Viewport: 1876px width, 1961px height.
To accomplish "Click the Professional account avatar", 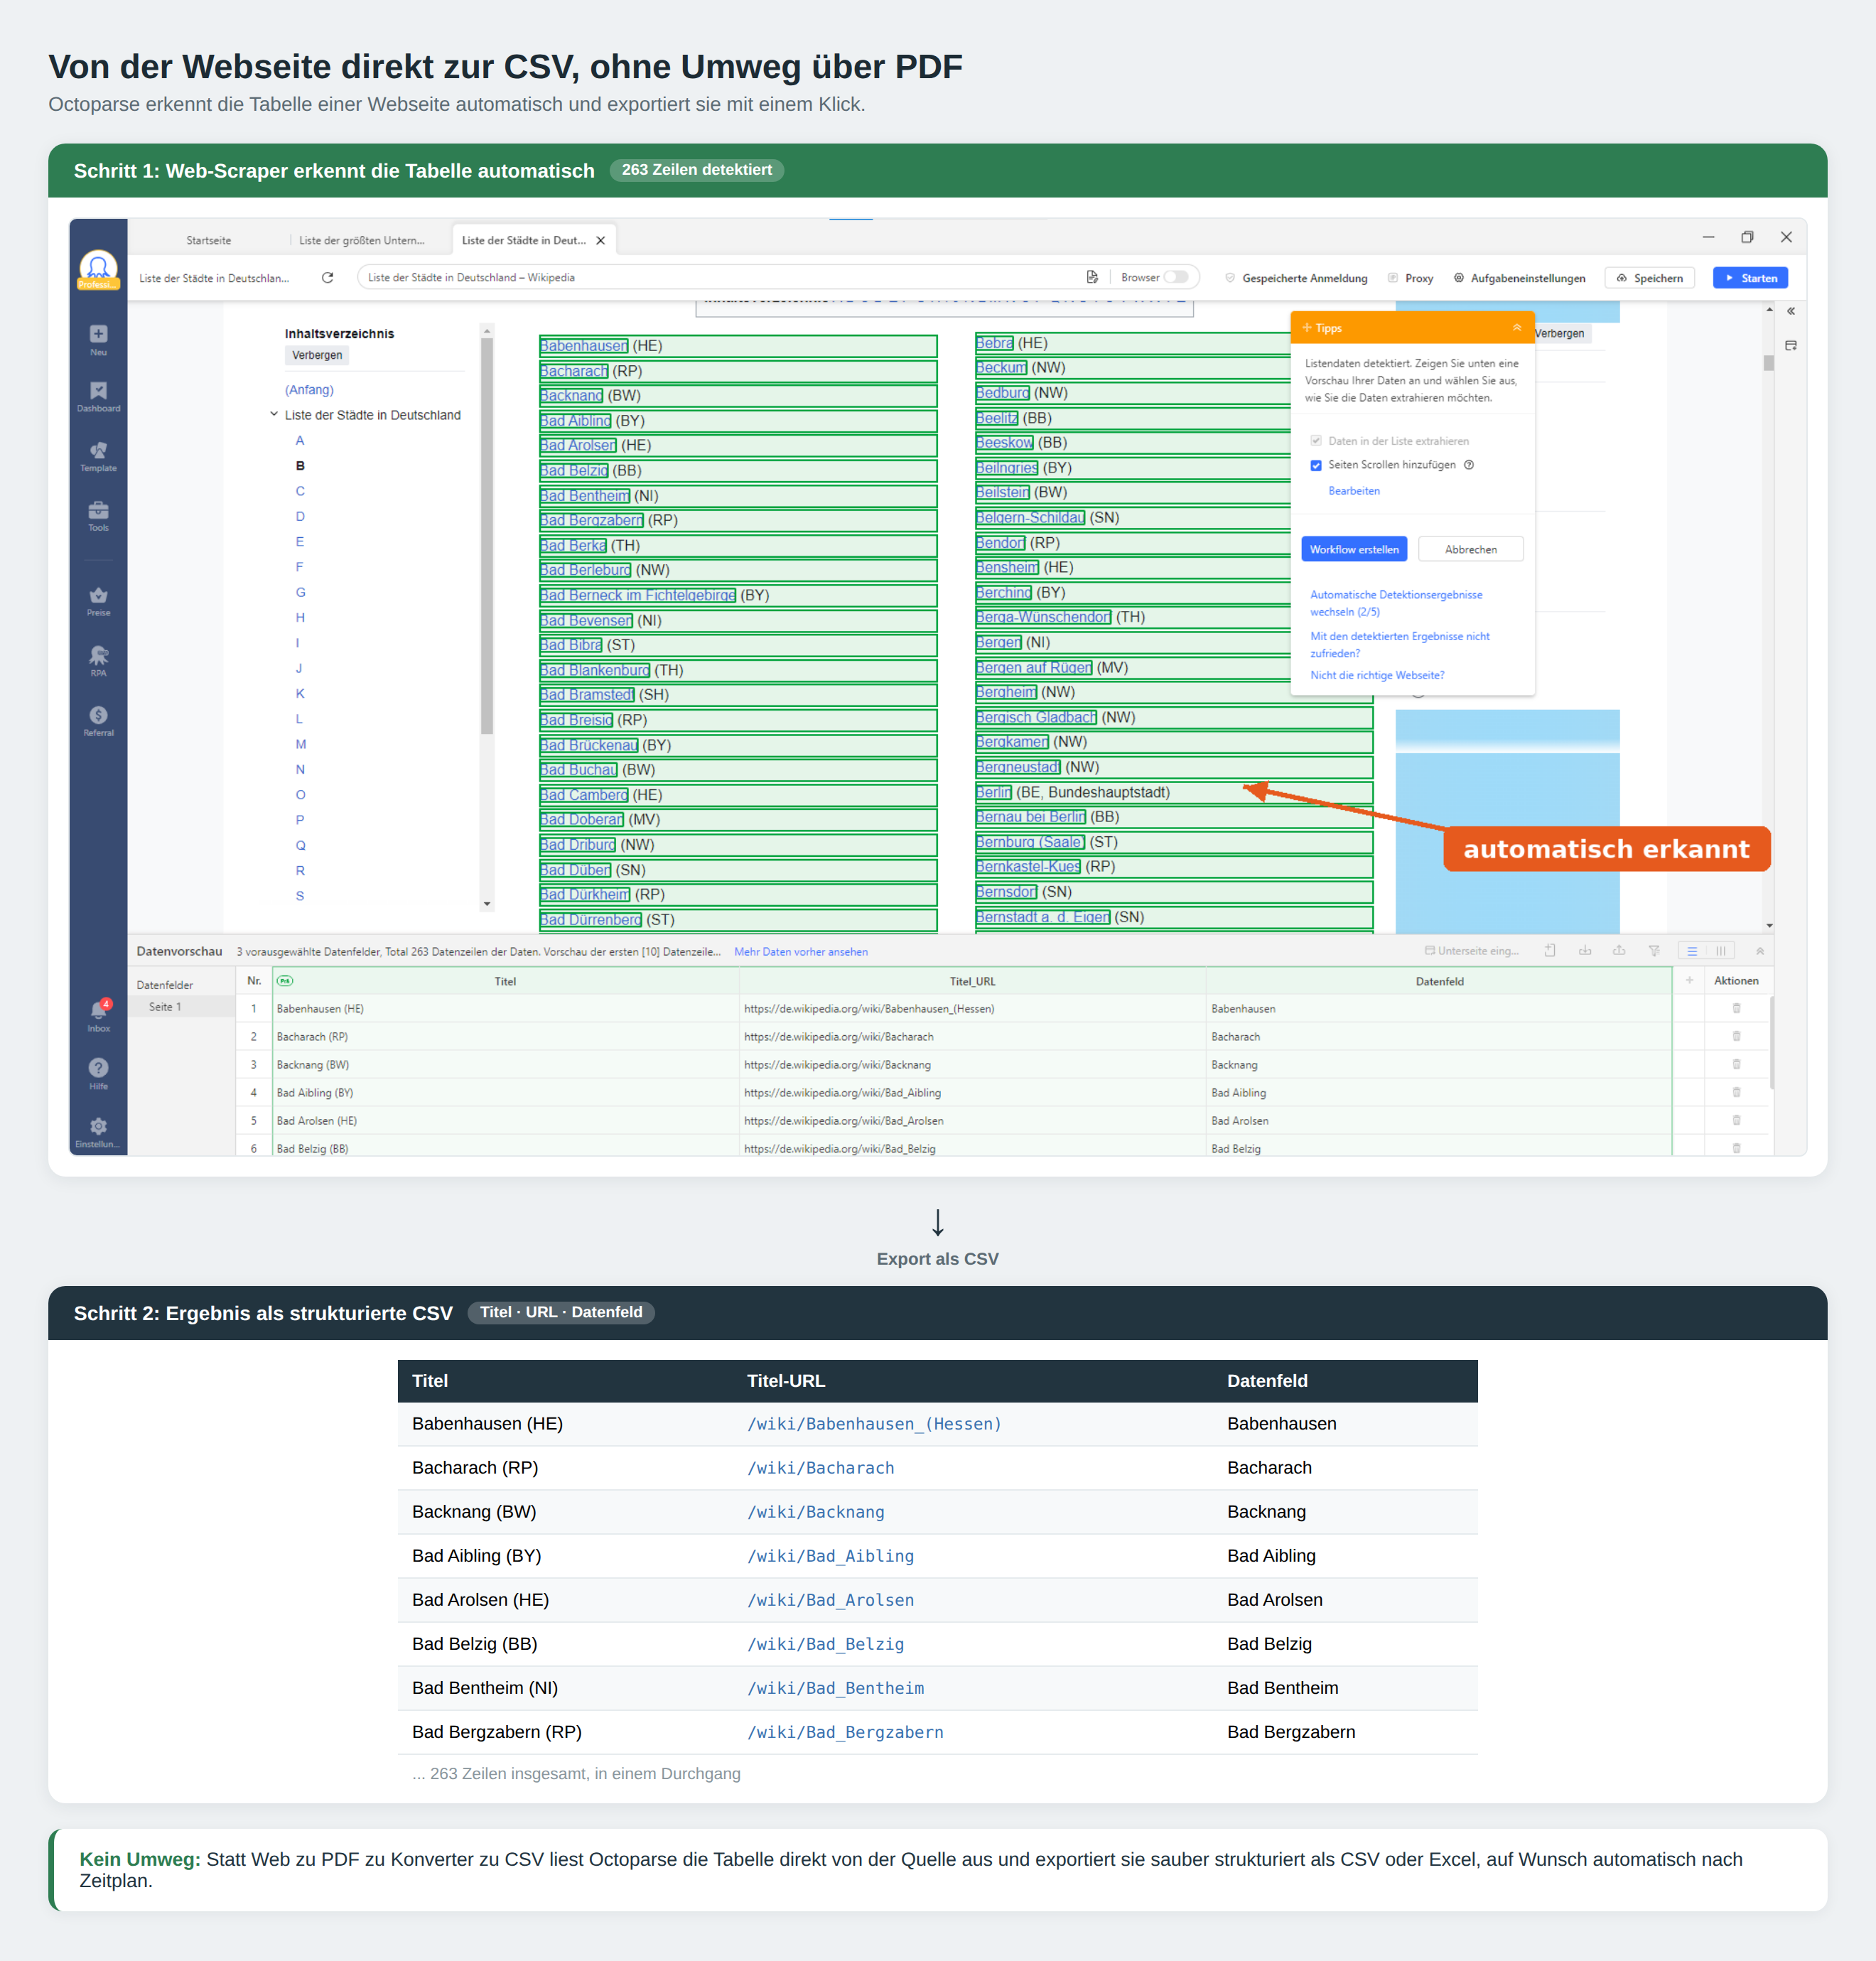I will [98, 269].
